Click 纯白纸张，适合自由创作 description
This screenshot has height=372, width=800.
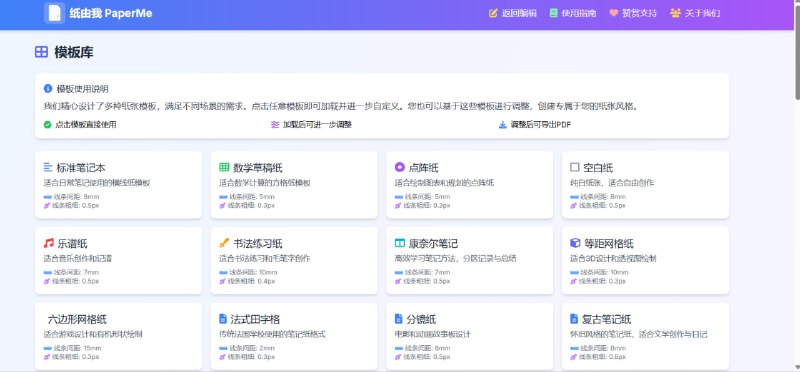[x=612, y=183]
